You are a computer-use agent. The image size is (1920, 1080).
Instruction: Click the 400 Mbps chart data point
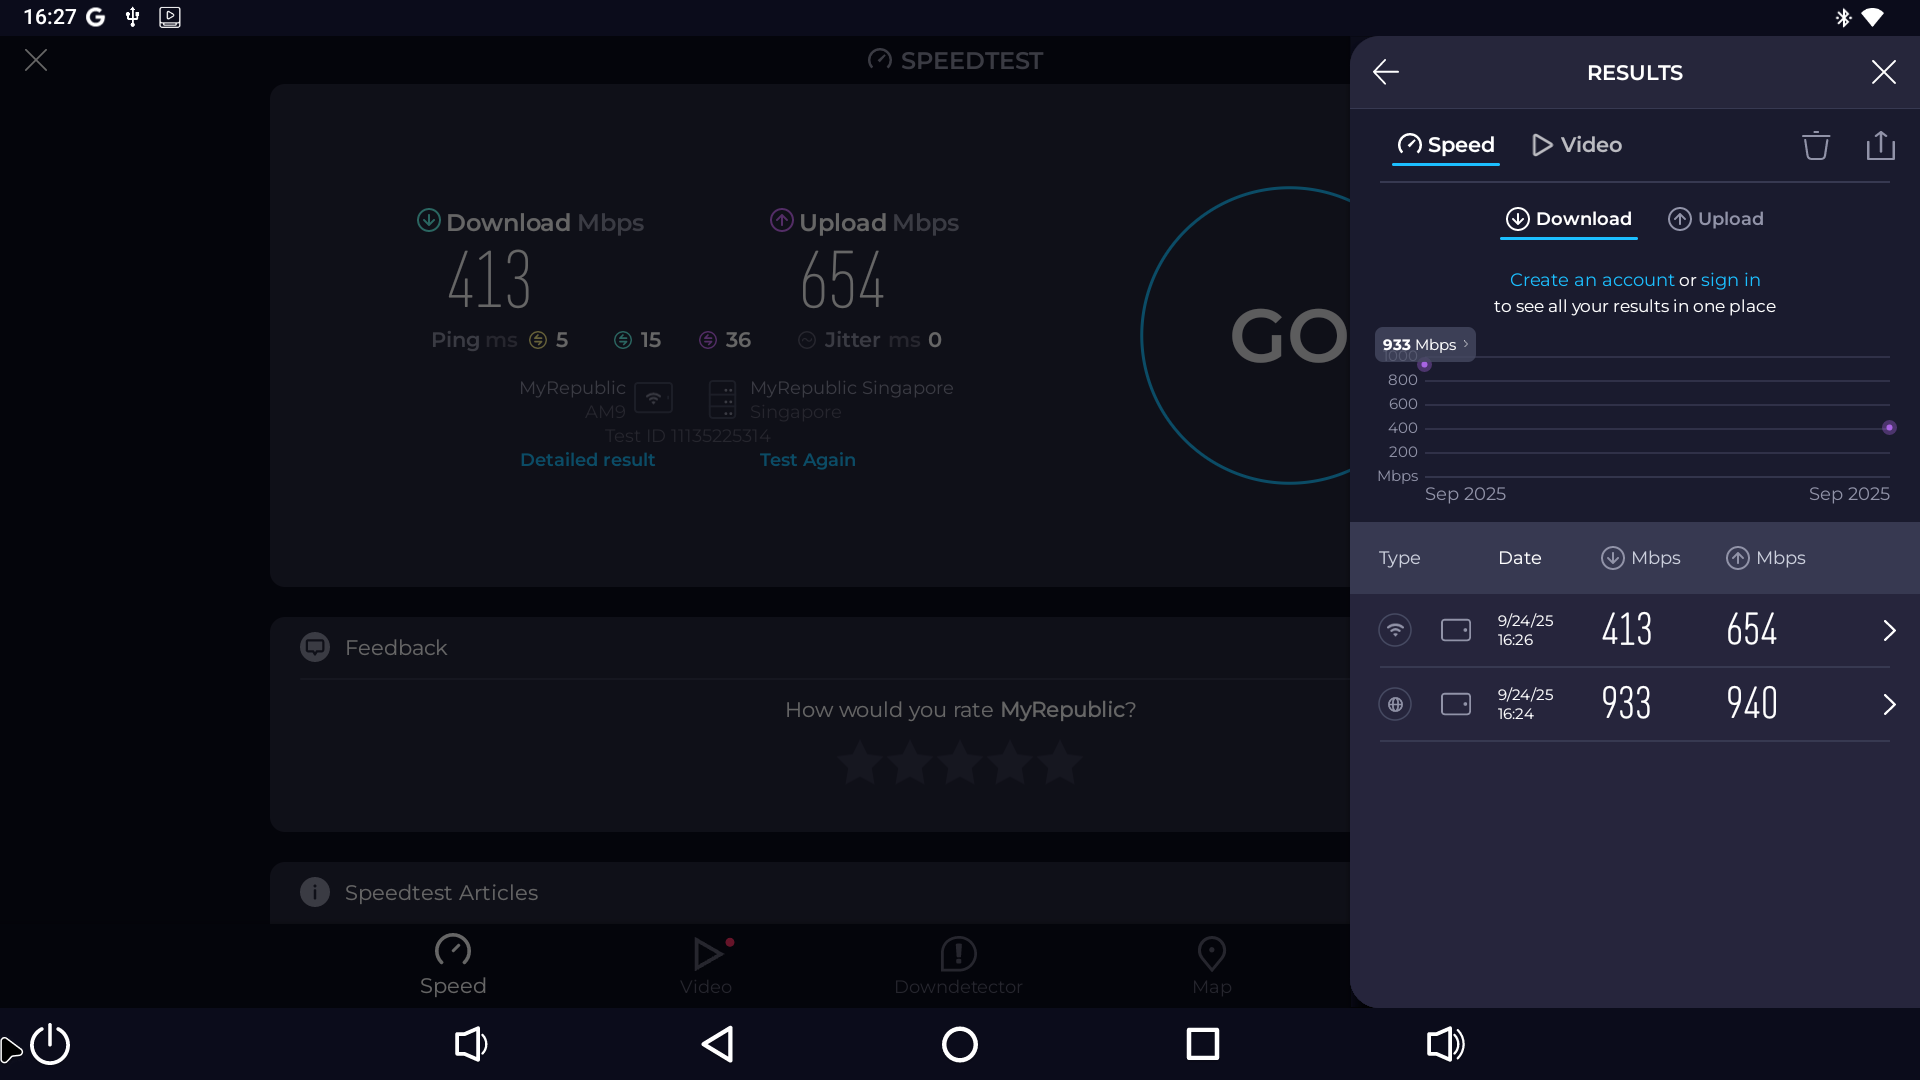coord(1888,428)
